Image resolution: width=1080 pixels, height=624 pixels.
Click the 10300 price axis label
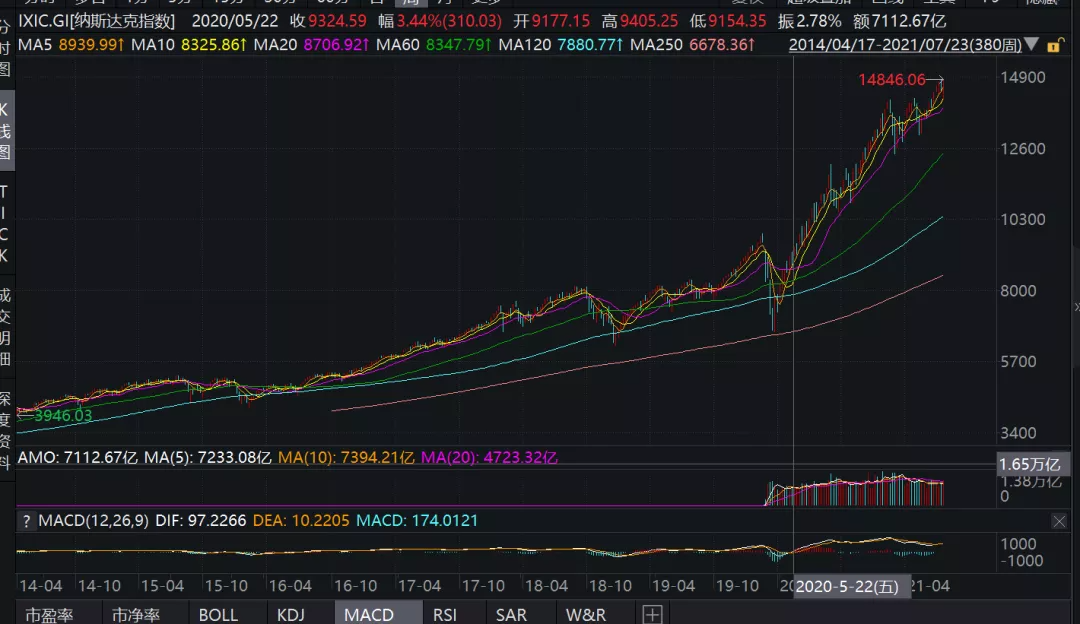pos(1022,220)
